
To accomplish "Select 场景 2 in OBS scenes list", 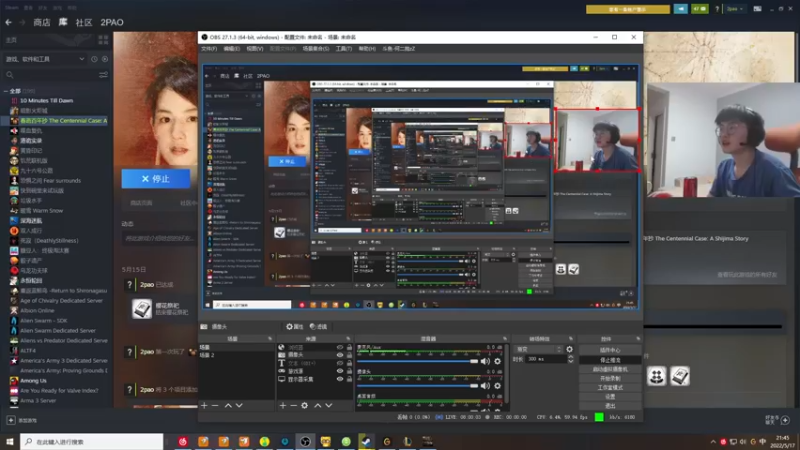I will (x=207, y=355).
